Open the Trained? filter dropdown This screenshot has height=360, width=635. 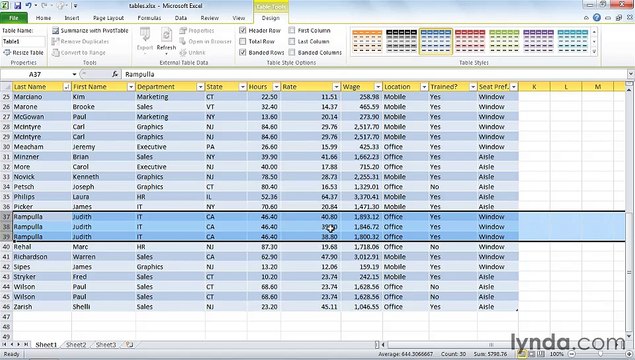[x=473, y=87]
